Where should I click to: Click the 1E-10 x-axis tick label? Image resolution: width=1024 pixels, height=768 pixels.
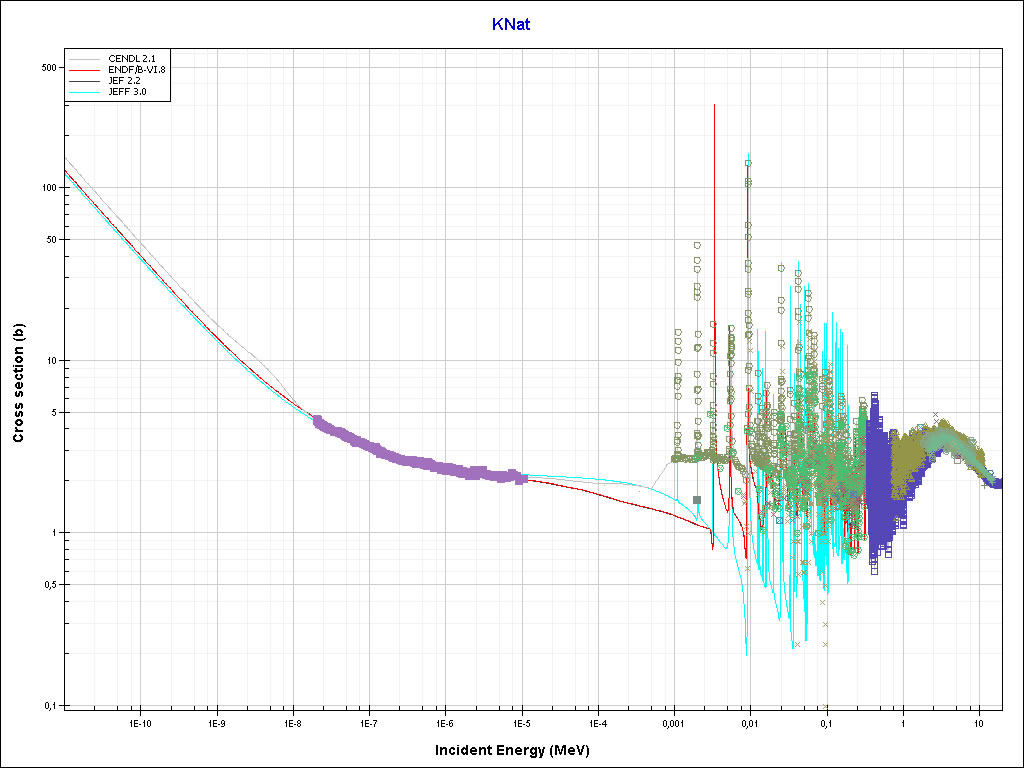(x=140, y=722)
